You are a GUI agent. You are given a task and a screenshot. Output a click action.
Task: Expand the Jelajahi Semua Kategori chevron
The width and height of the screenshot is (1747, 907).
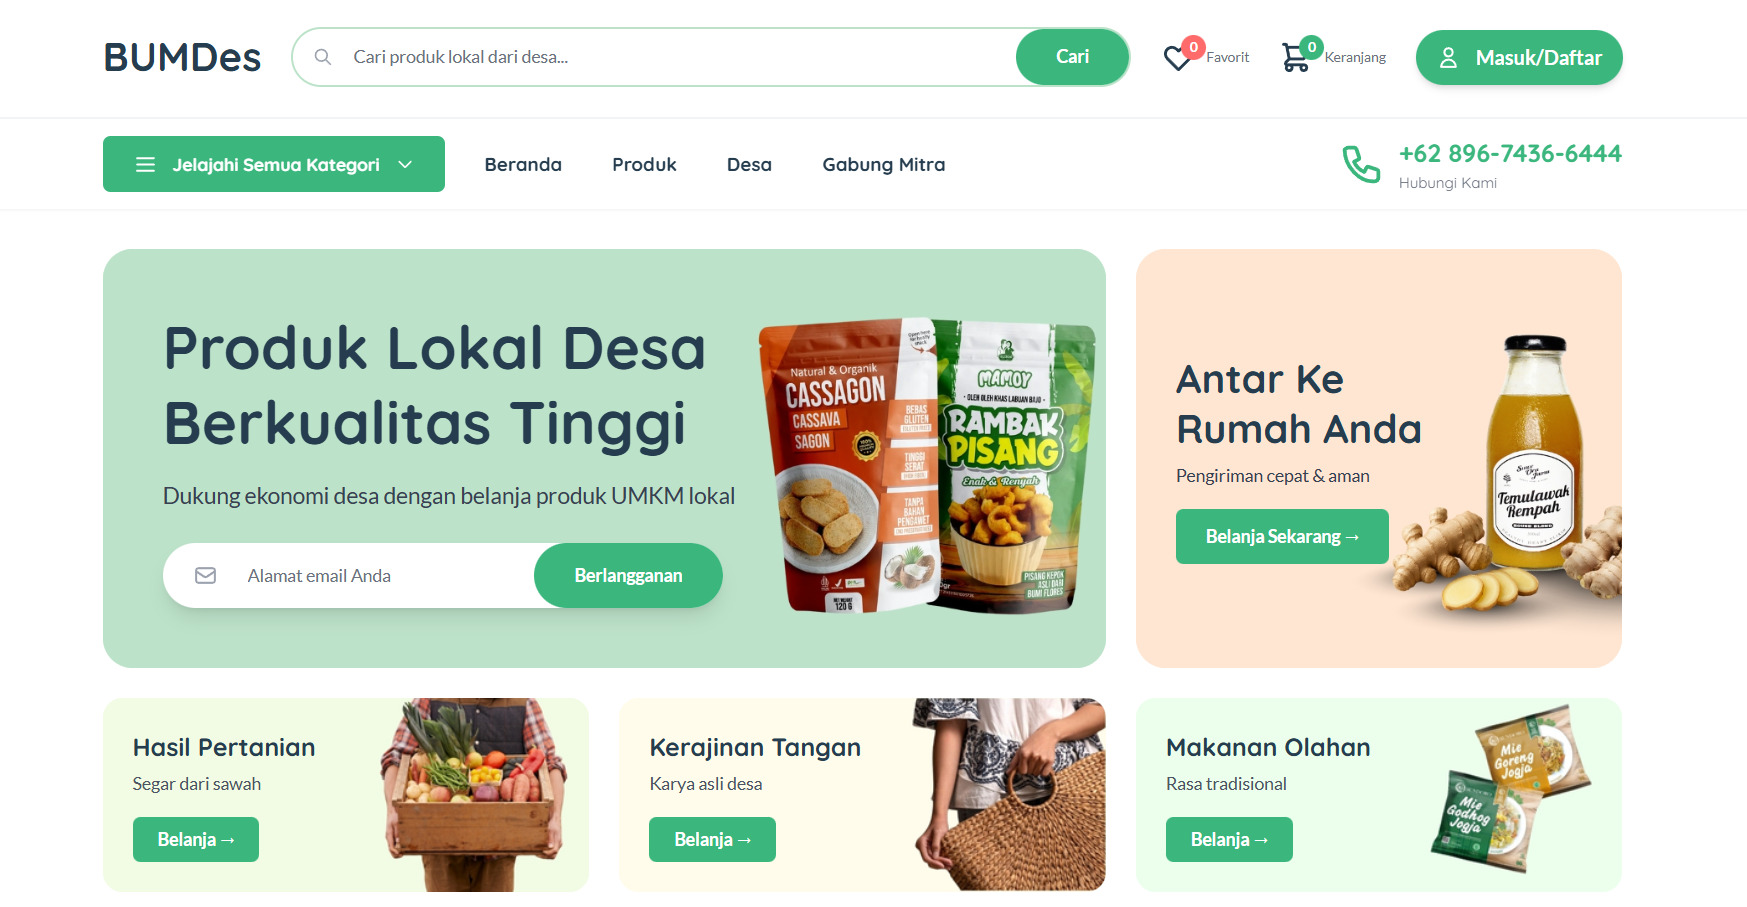tap(405, 164)
